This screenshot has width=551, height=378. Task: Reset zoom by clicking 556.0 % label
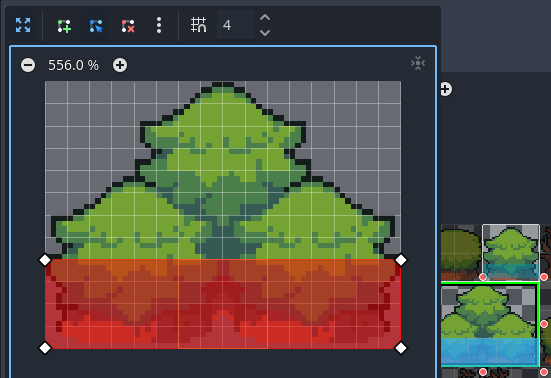tap(73, 65)
